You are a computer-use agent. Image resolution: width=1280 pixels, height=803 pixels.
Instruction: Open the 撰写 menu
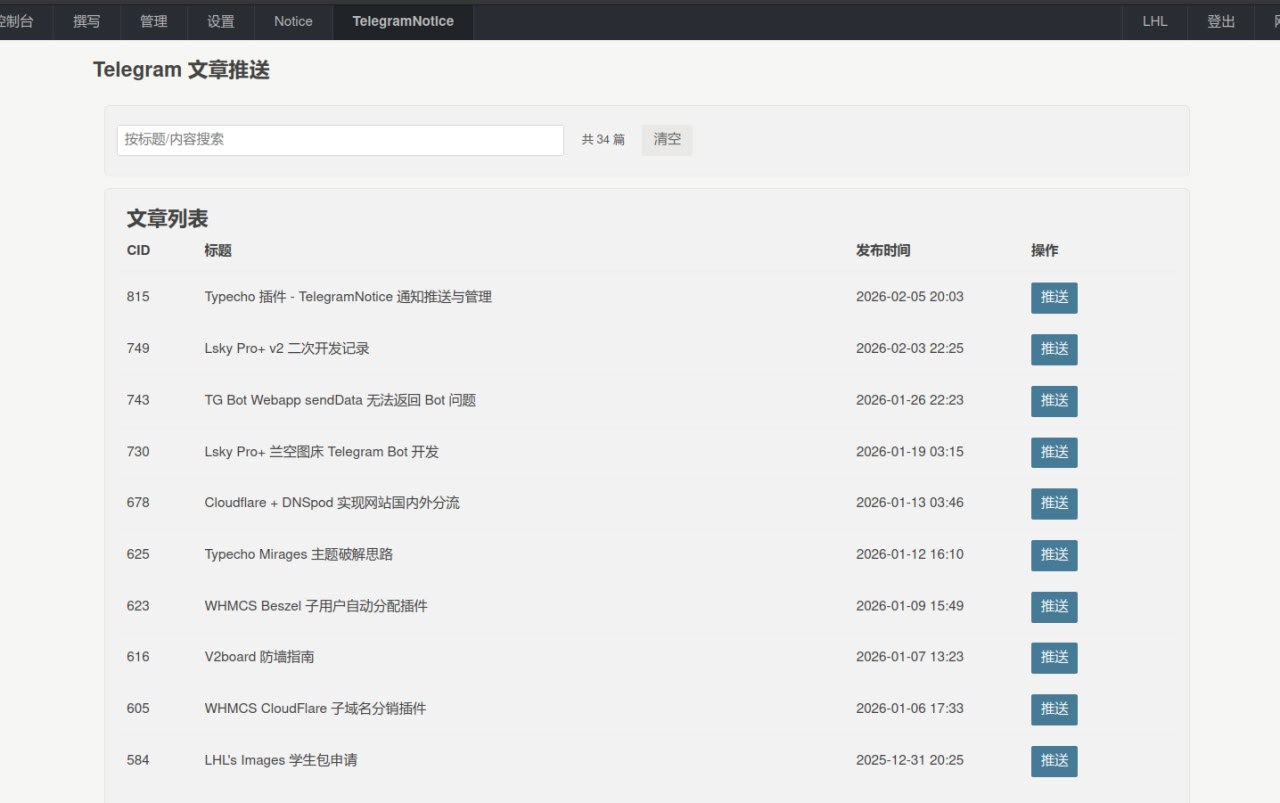[x=87, y=21]
